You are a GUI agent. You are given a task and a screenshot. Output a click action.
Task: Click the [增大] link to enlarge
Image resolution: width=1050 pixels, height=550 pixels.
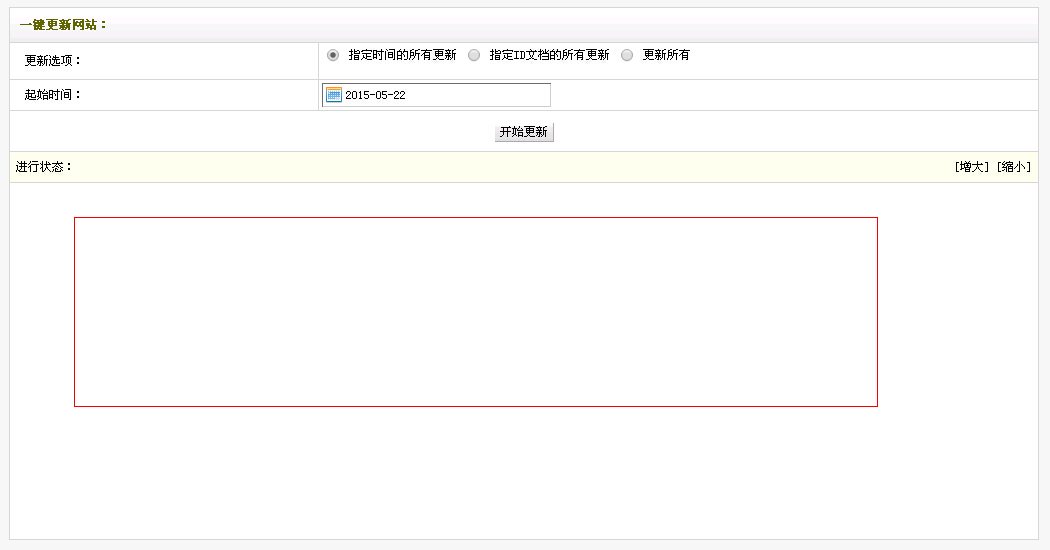972,167
